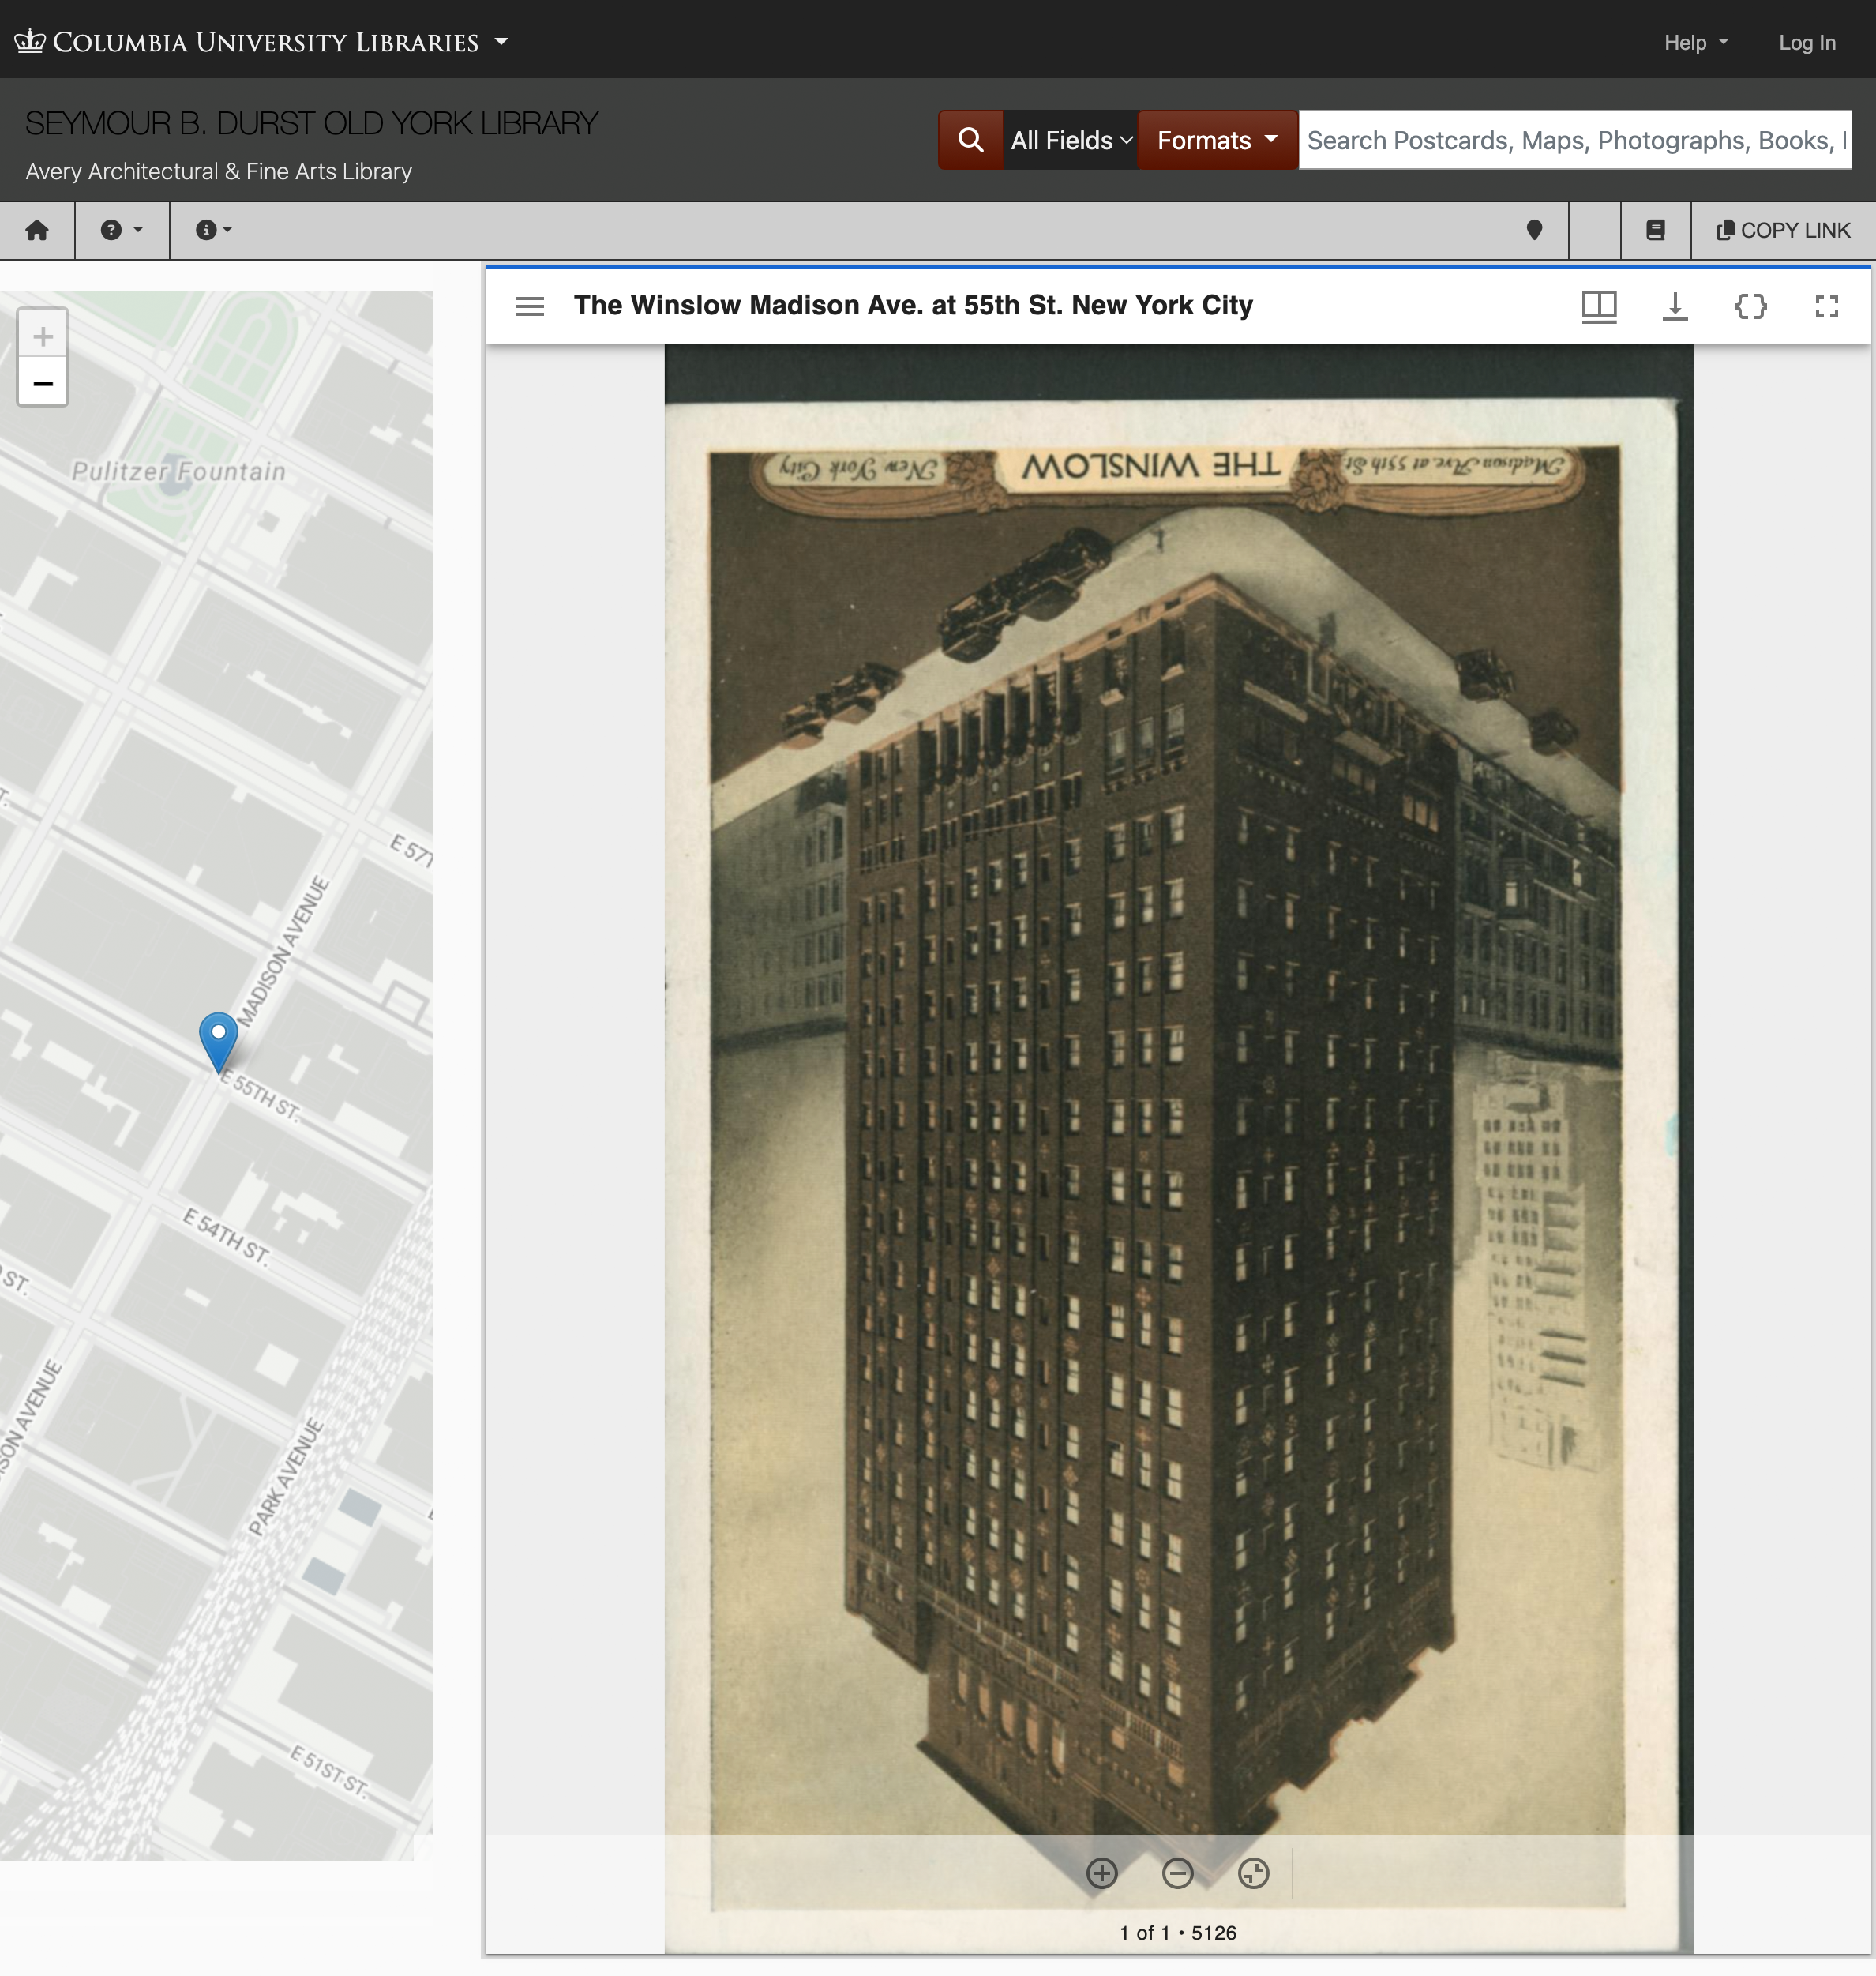Switch viewer to two-page book view

1599,306
